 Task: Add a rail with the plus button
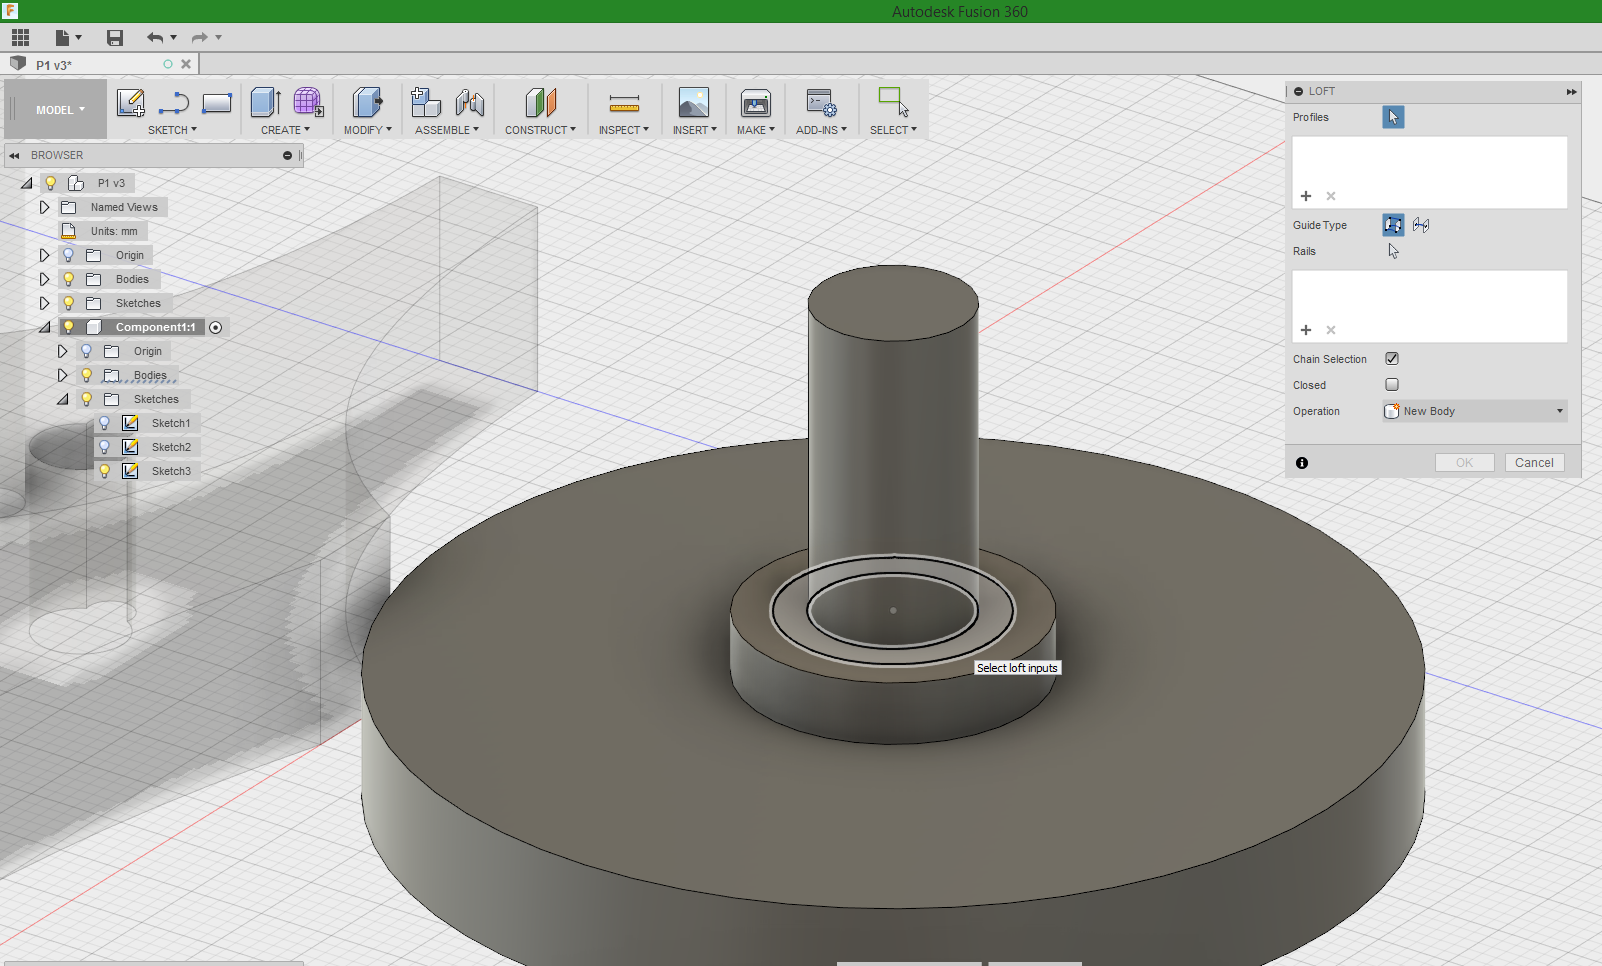[1306, 330]
